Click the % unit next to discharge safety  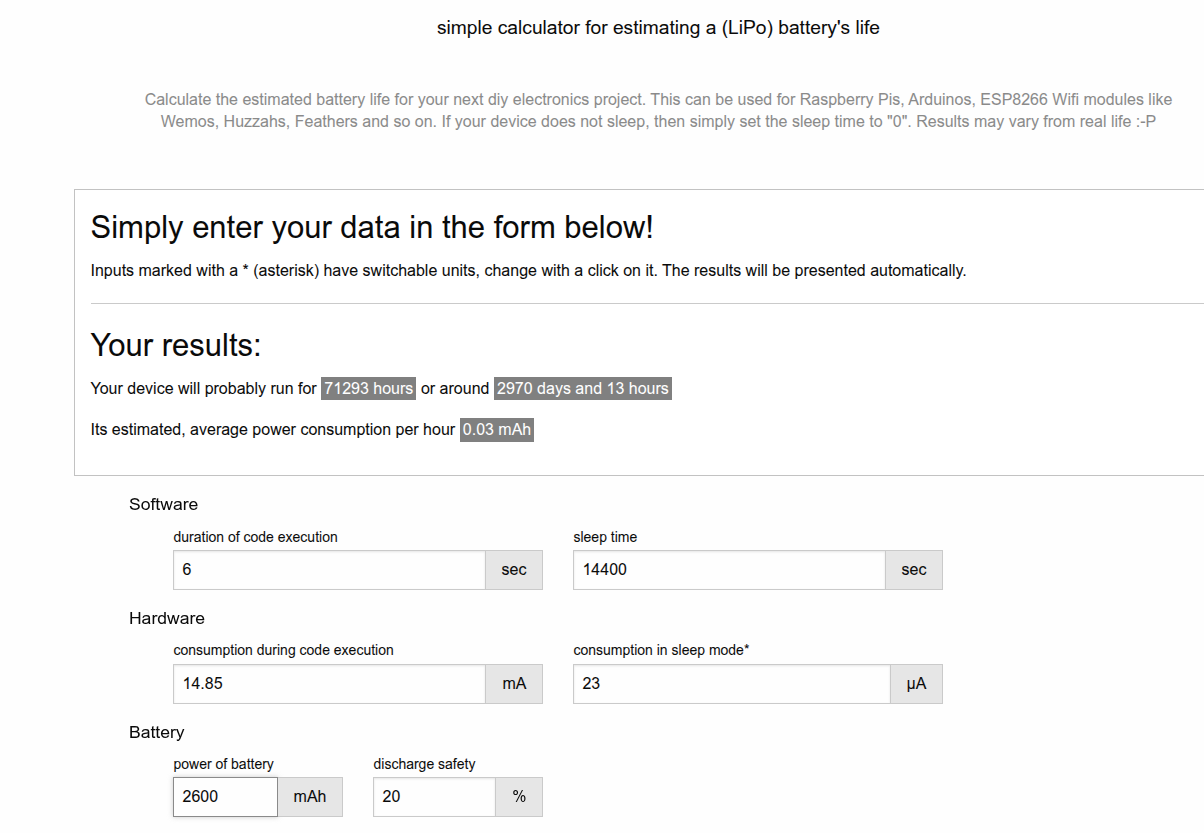click(x=519, y=797)
